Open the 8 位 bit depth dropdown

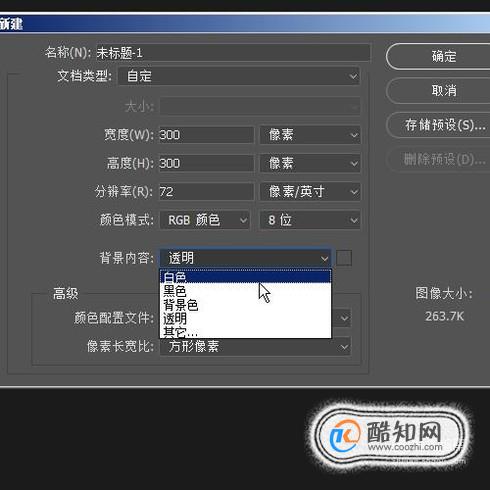coord(310,220)
